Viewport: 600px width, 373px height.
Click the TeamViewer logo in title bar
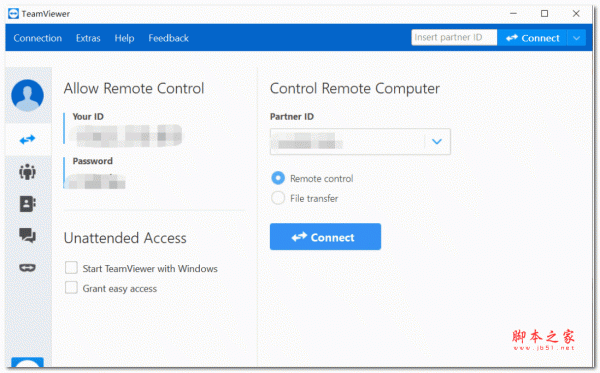(13, 14)
